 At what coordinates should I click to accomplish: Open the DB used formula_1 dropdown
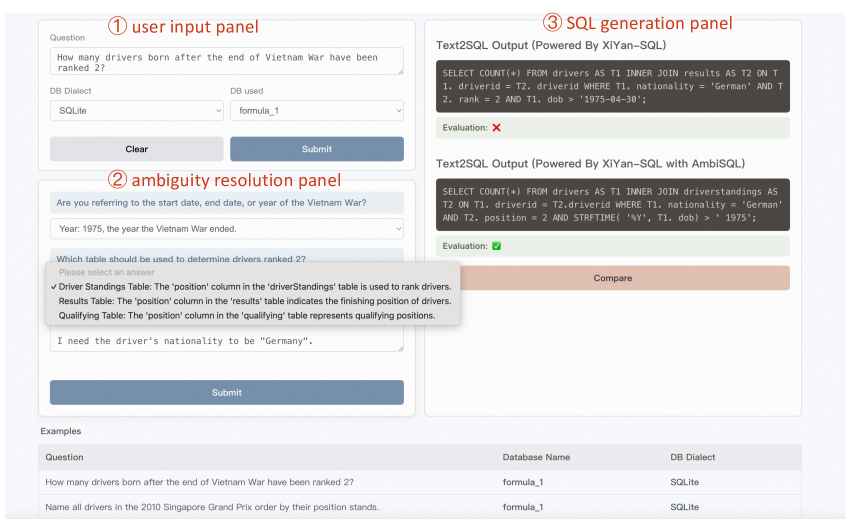click(x=316, y=111)
